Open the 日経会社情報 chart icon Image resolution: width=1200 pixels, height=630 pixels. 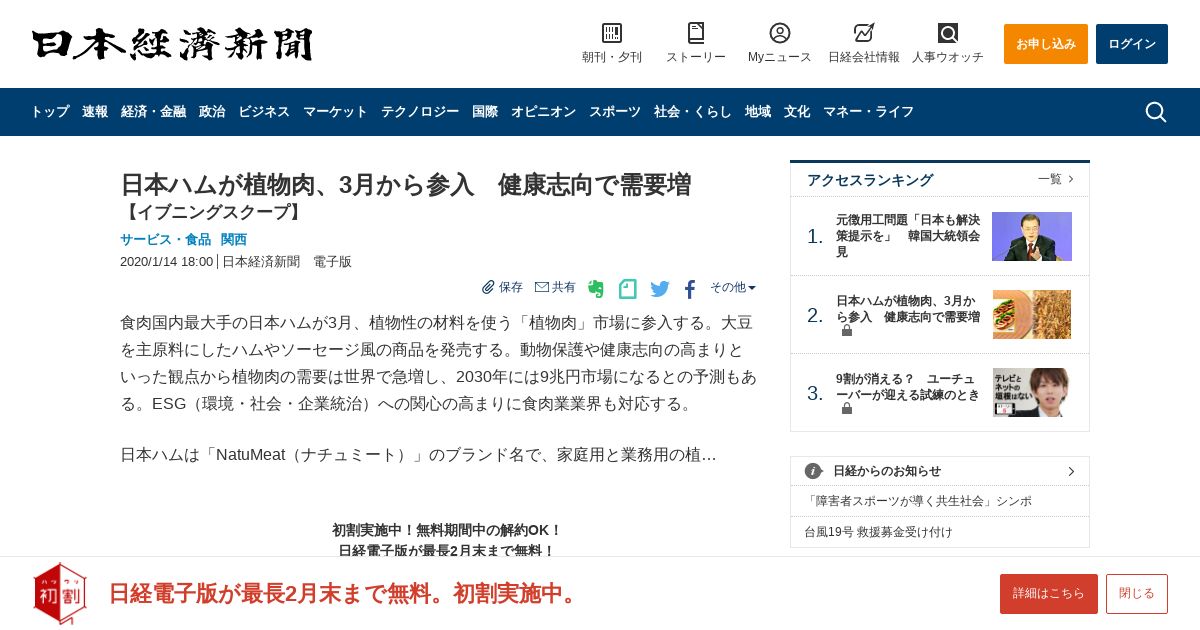click(864, 33)
